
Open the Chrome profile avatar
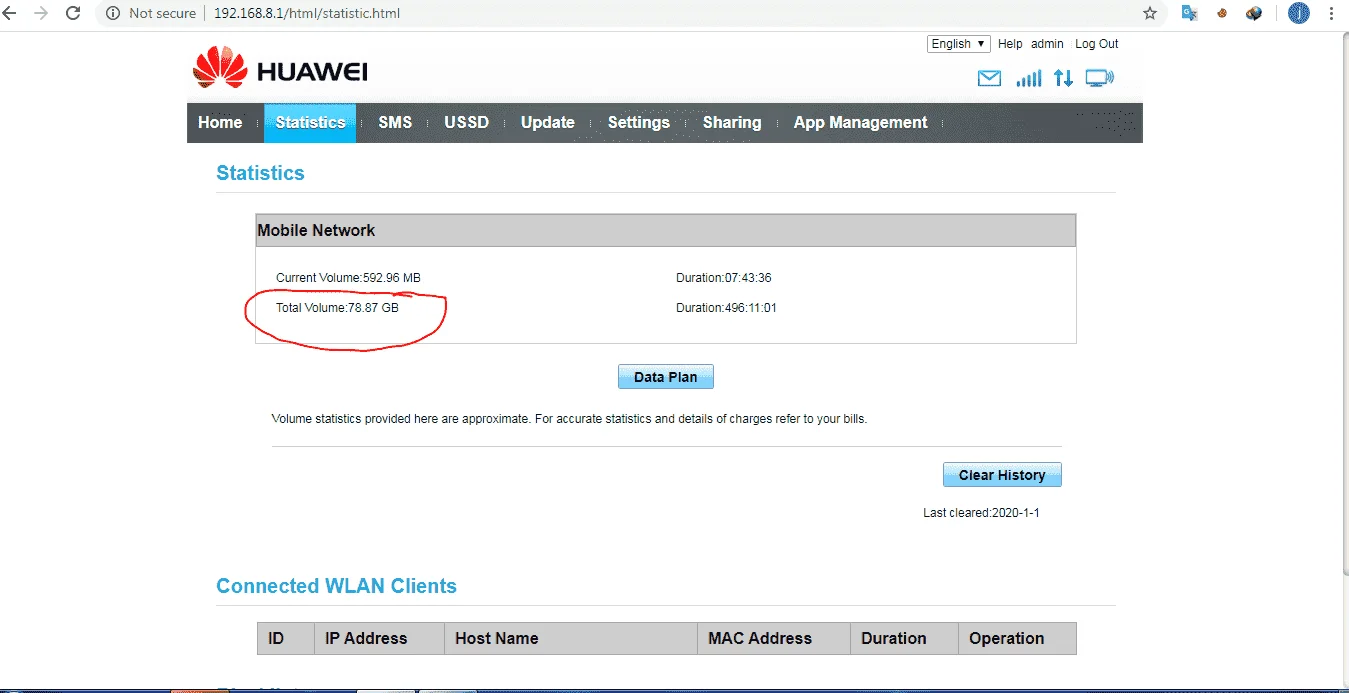coord(1298,14)
